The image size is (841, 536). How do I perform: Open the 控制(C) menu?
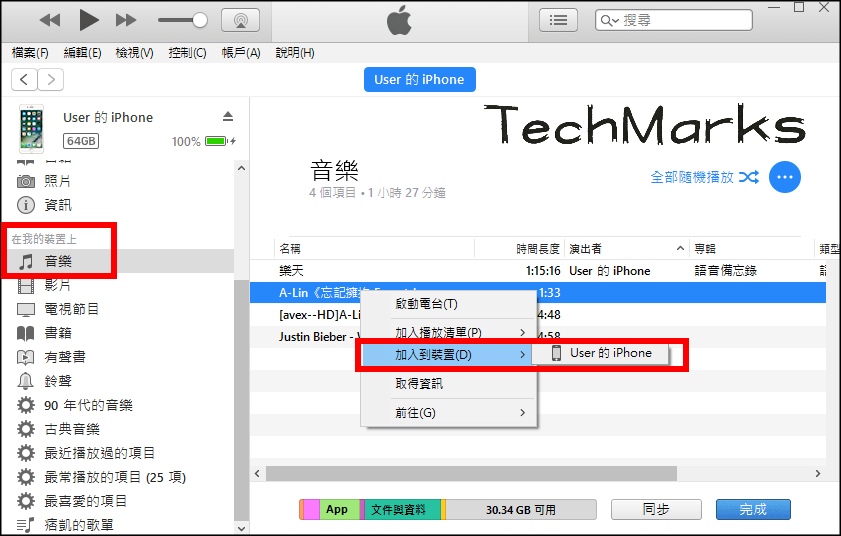point(187,53)
